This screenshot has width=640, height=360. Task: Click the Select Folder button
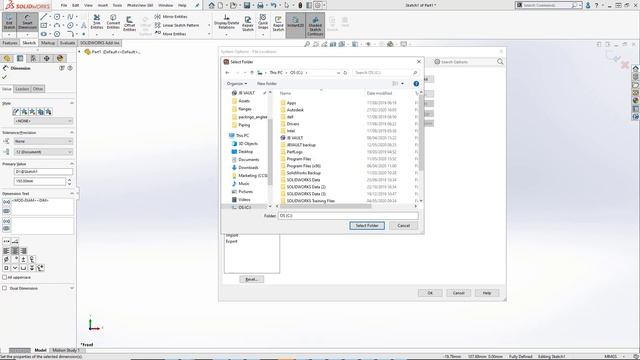367,226
